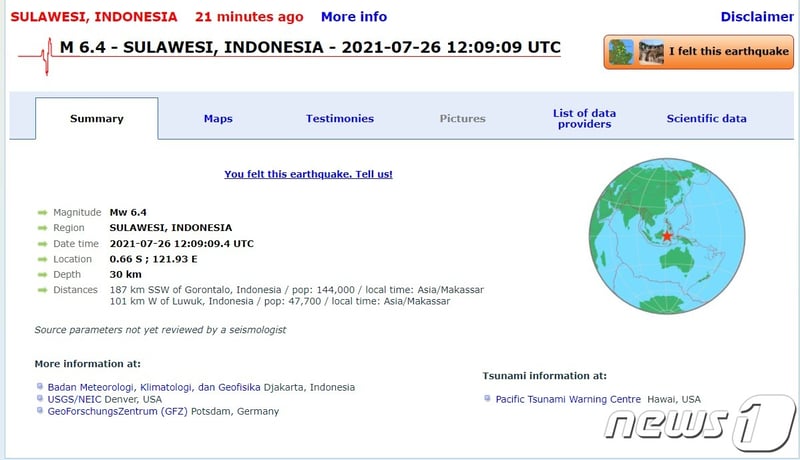Click You felt this earthquake. Tell us! link

[308, 174]
